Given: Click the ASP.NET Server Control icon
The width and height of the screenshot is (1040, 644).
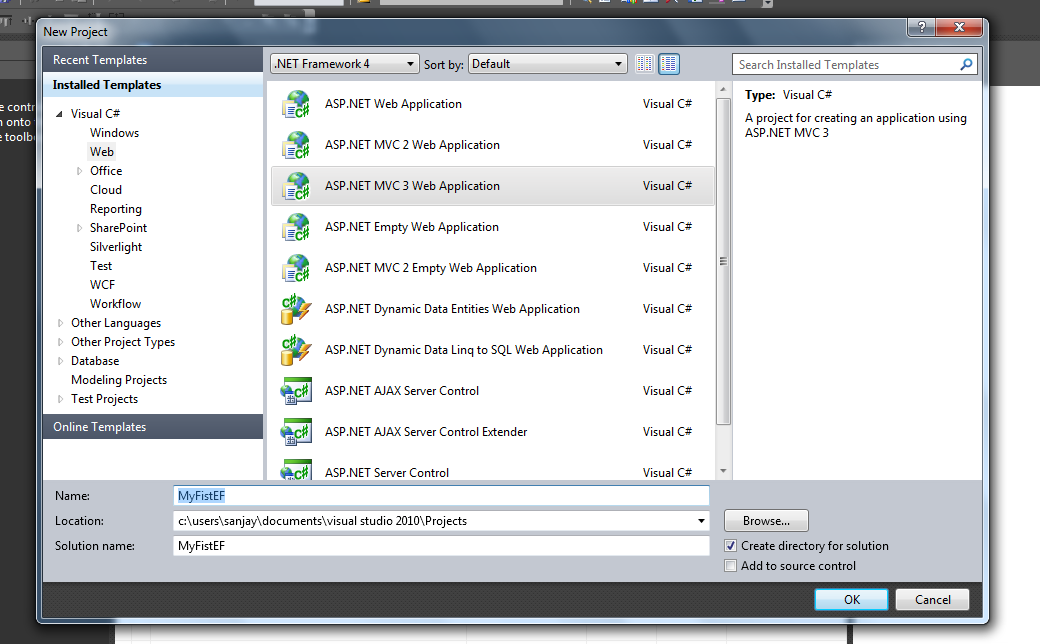Looking at the screenshot, I should pyautogui.click(x=296, y=470).
